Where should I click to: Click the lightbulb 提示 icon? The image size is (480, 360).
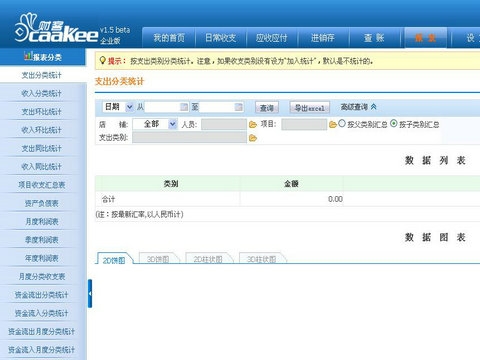coord(103,61)
